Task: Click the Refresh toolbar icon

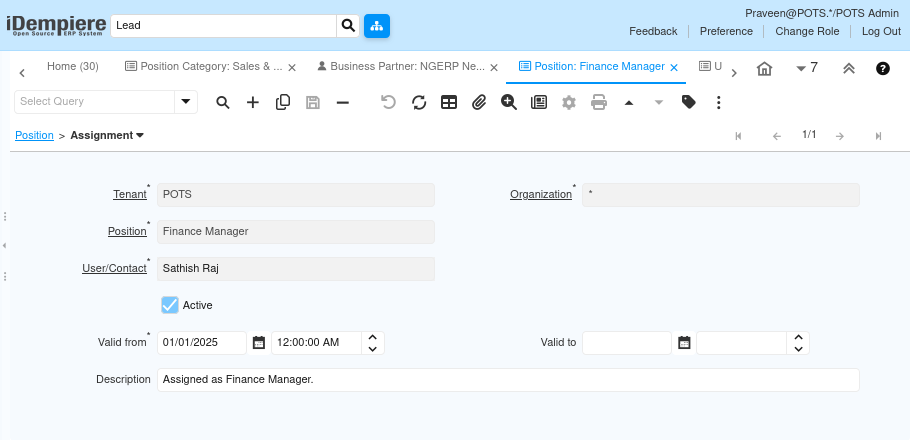Action: point(419,103)
